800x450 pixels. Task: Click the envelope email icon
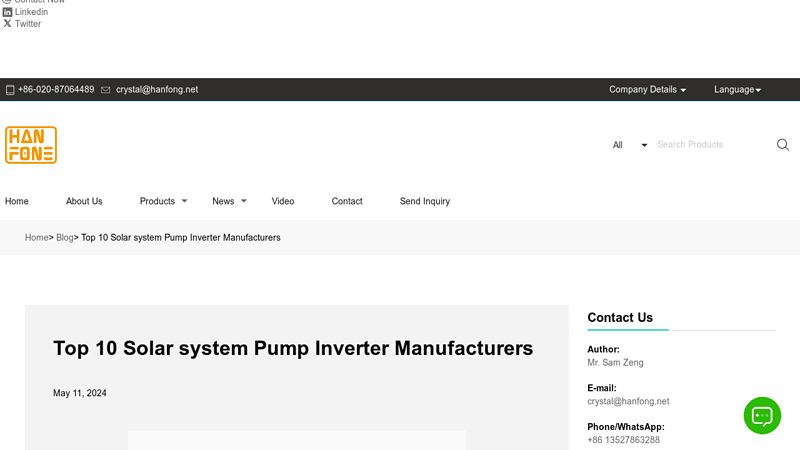coord(106,90)
